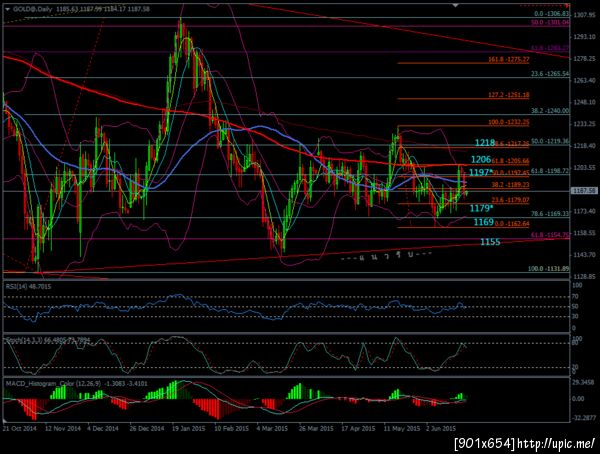Screen dimensions: 600x454
Task: Click the 19 Jan 2015 date label
Action: (x=189, y=428)
